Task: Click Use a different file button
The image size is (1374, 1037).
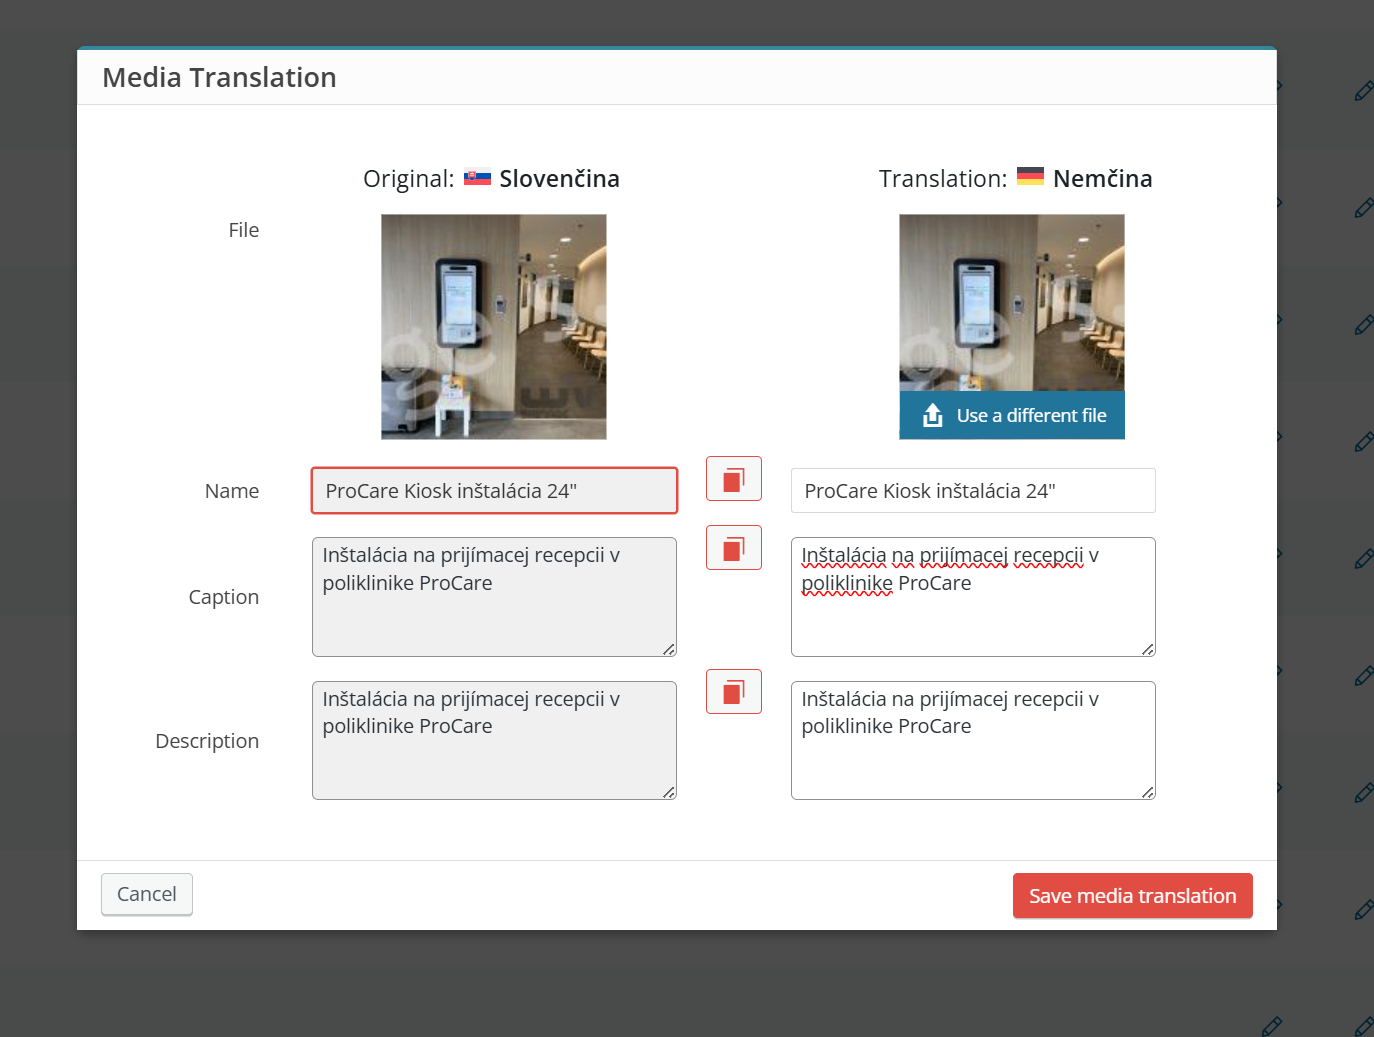Action: click(1012, 415)
